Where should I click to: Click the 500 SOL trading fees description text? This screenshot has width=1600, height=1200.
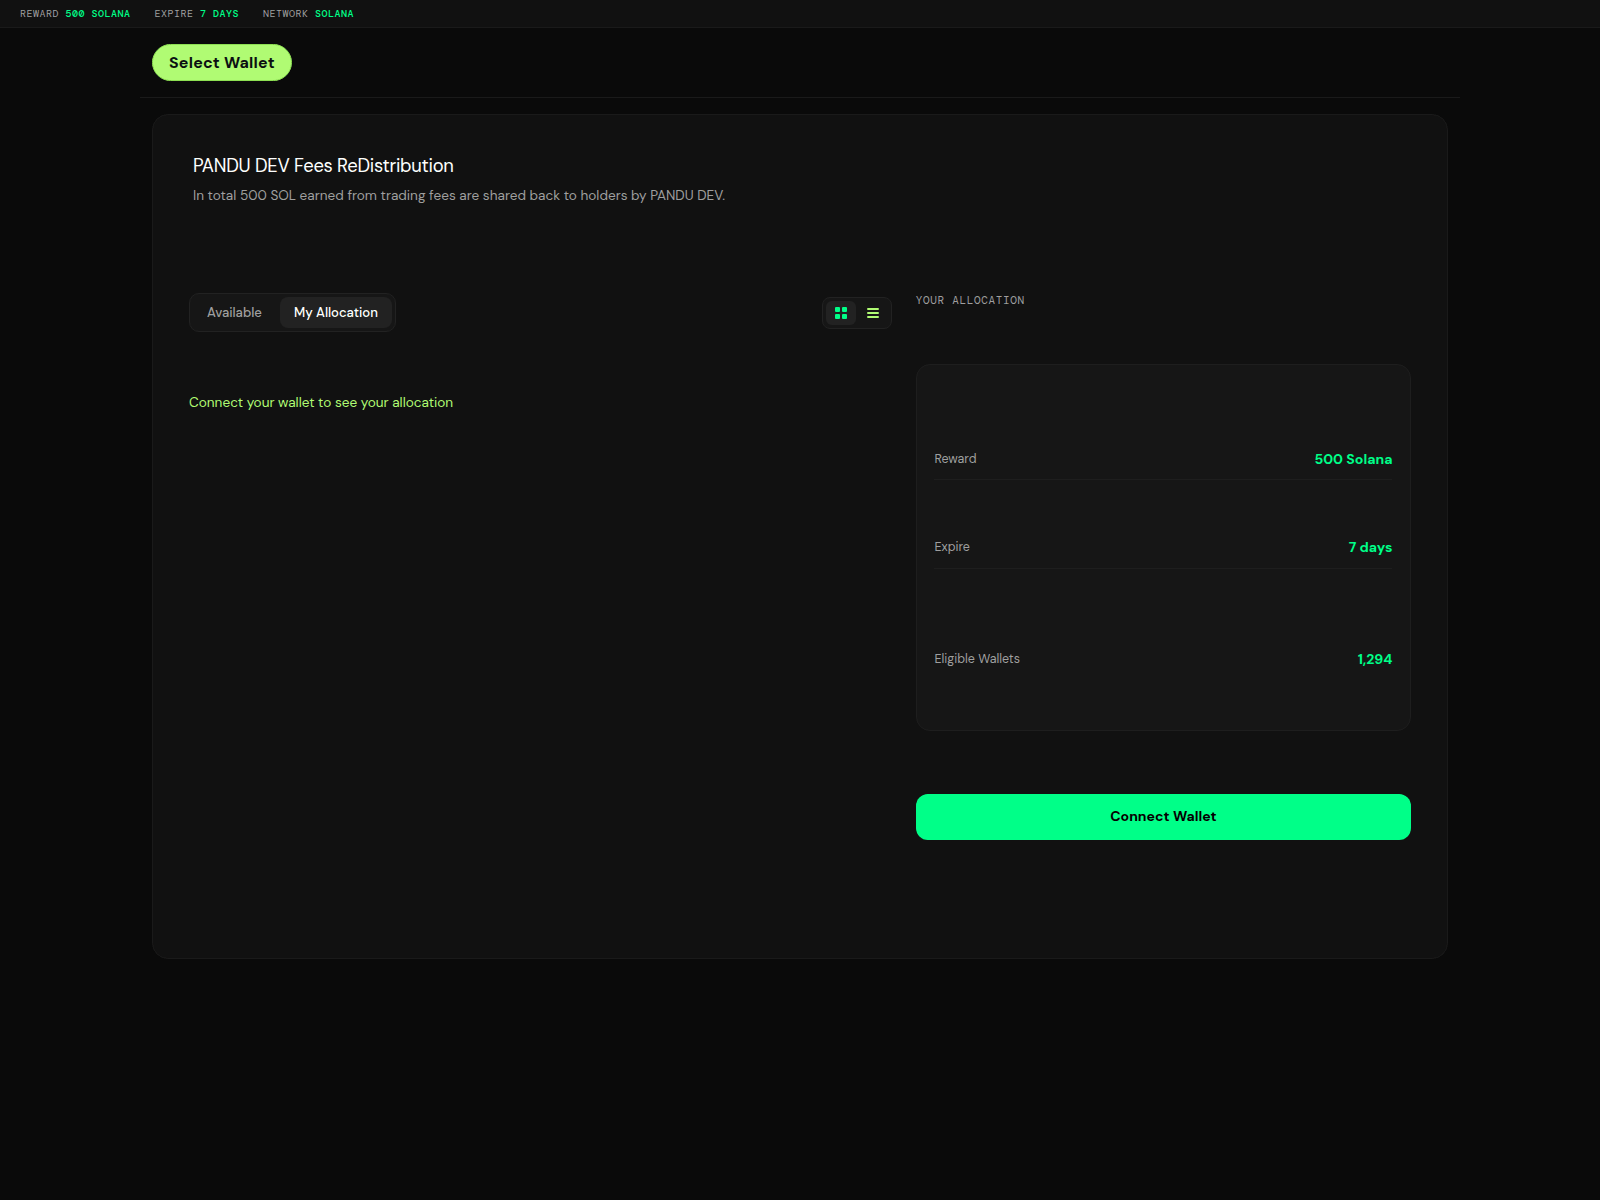click(459, 196)
